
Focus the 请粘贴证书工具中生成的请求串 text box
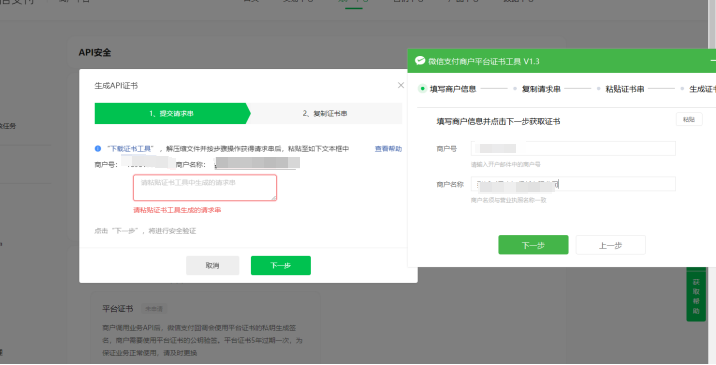tap(205, 187)
